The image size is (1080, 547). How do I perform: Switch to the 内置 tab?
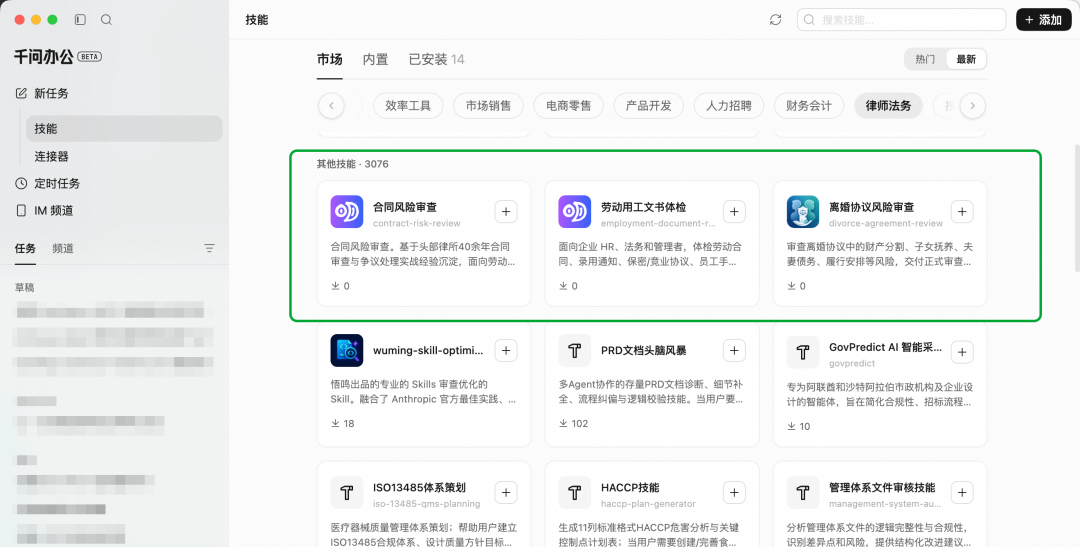click(375, 59)
